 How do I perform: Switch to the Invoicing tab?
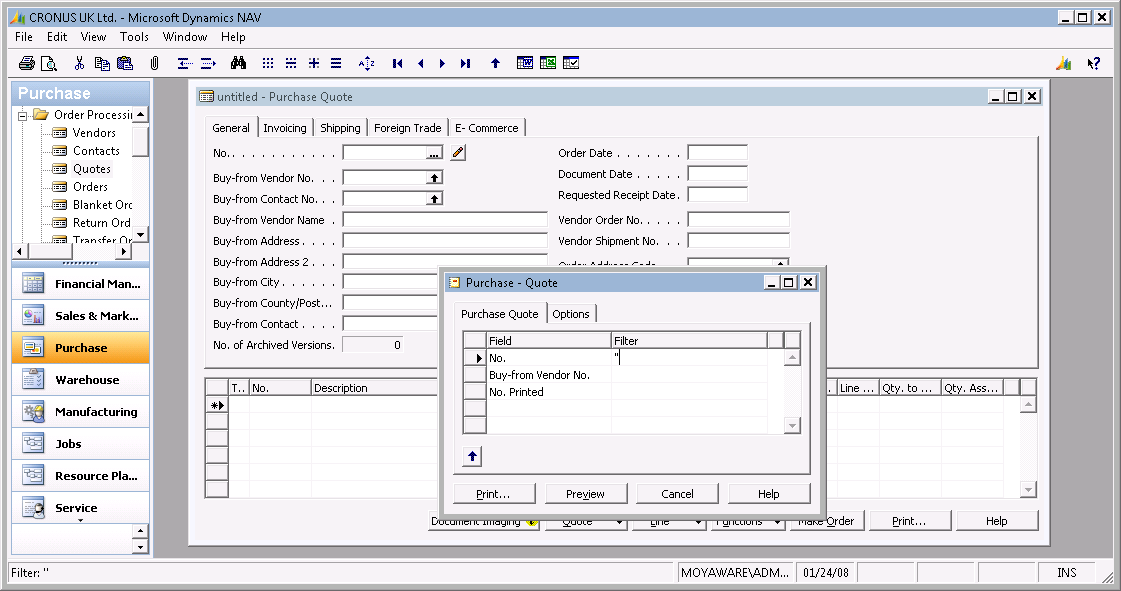(x=285, y=128)
